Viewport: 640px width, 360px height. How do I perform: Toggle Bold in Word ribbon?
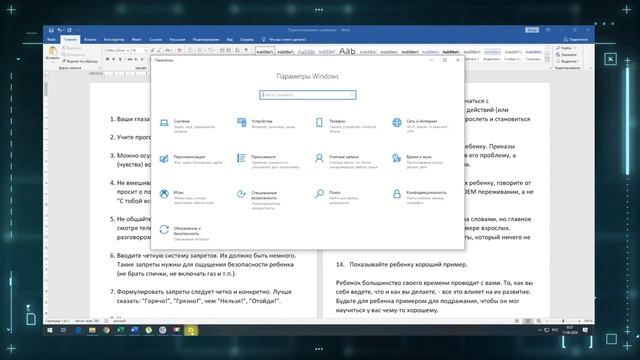(x=108, y=59)
